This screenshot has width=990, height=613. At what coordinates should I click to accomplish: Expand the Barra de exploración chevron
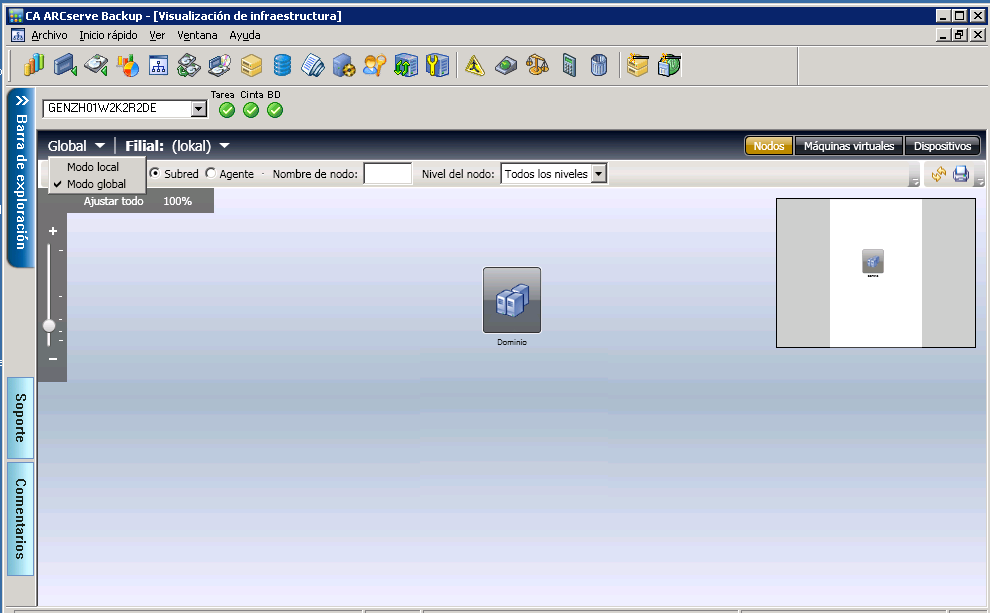(x=22, y=100)
